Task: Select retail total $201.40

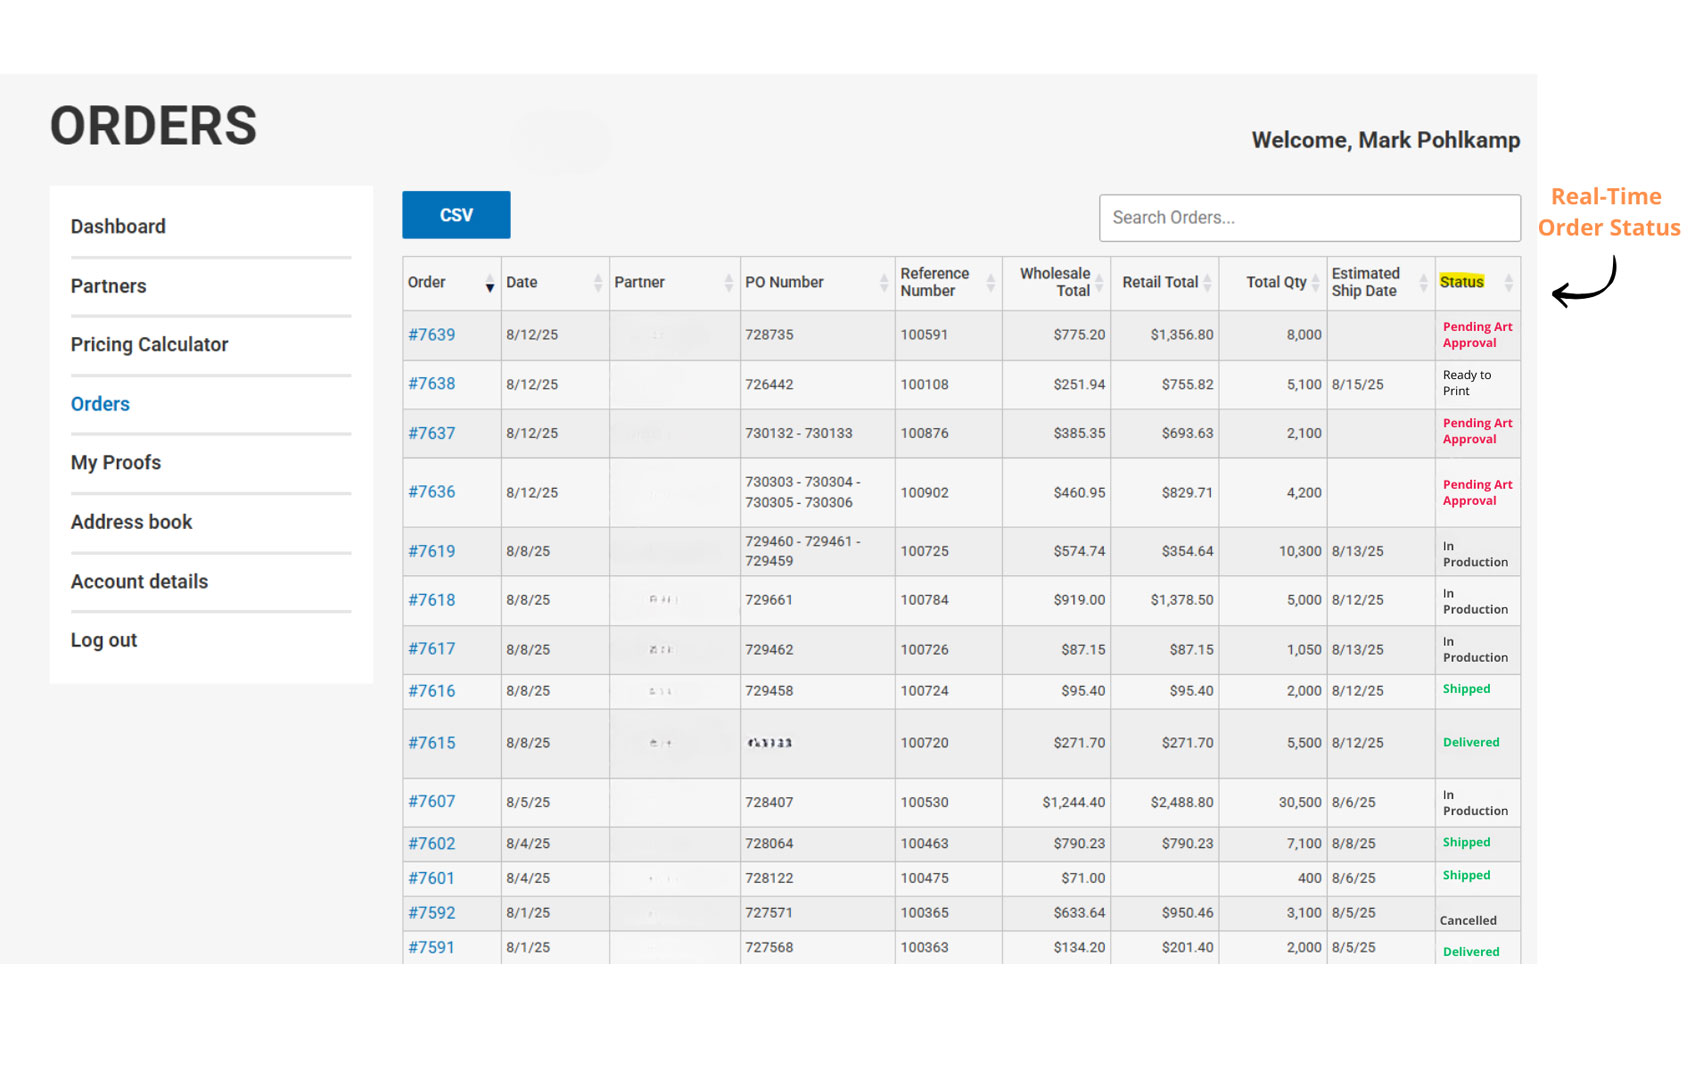Action: pyautogui.click(x=1187, y=947)
